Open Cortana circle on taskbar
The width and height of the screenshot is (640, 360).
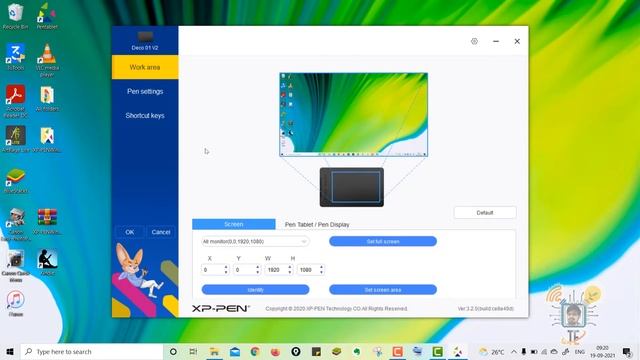pos(173,351)
